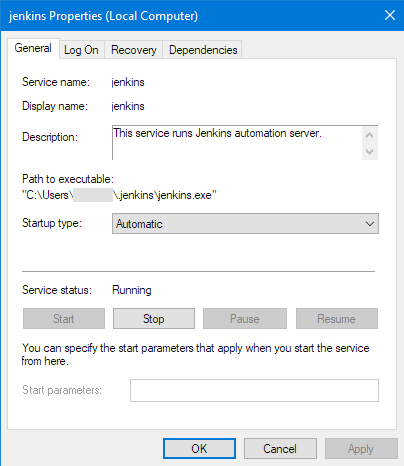This screenshot has width=404, height=466.
Task: Click the 'Startup type:' label
Action: [x=52, y=223]
